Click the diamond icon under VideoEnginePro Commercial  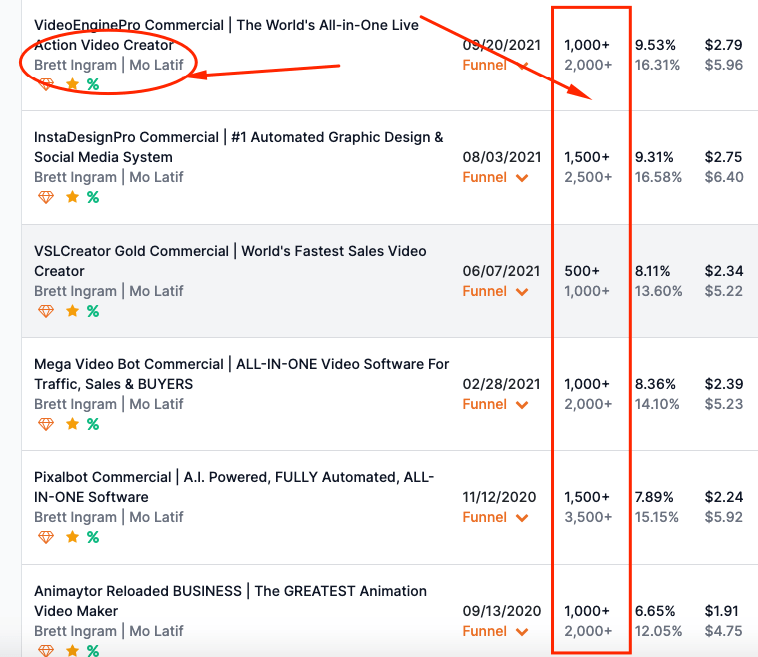click(x=45, y=84)
